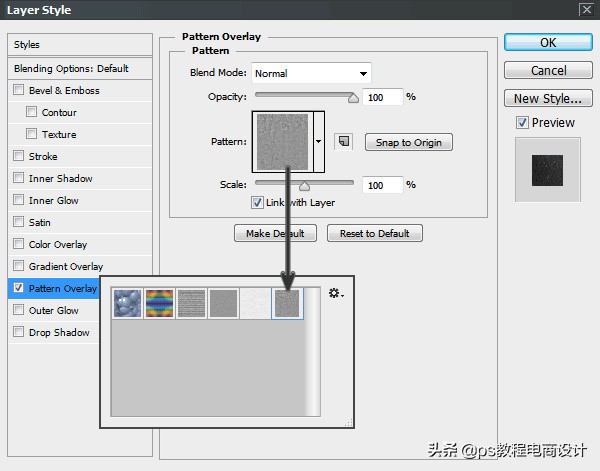Enable the Outer Glow checkbox
Image resolution: width=600 pixels, height=471 pixels.
[x=18, y=310]
